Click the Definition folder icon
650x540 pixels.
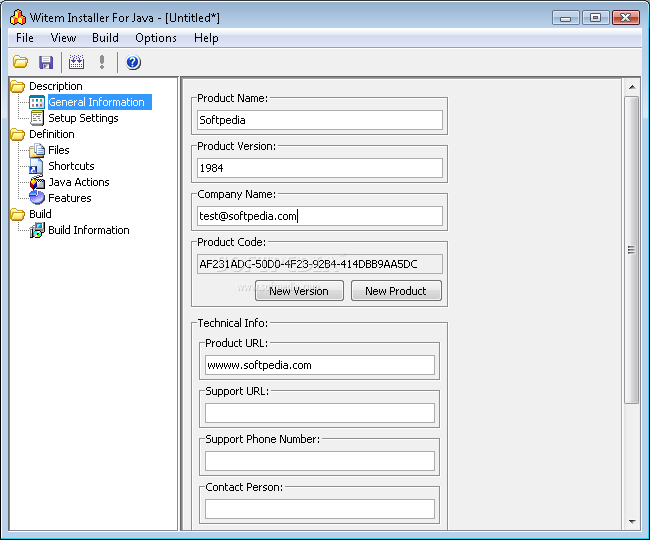pos(18,134)
